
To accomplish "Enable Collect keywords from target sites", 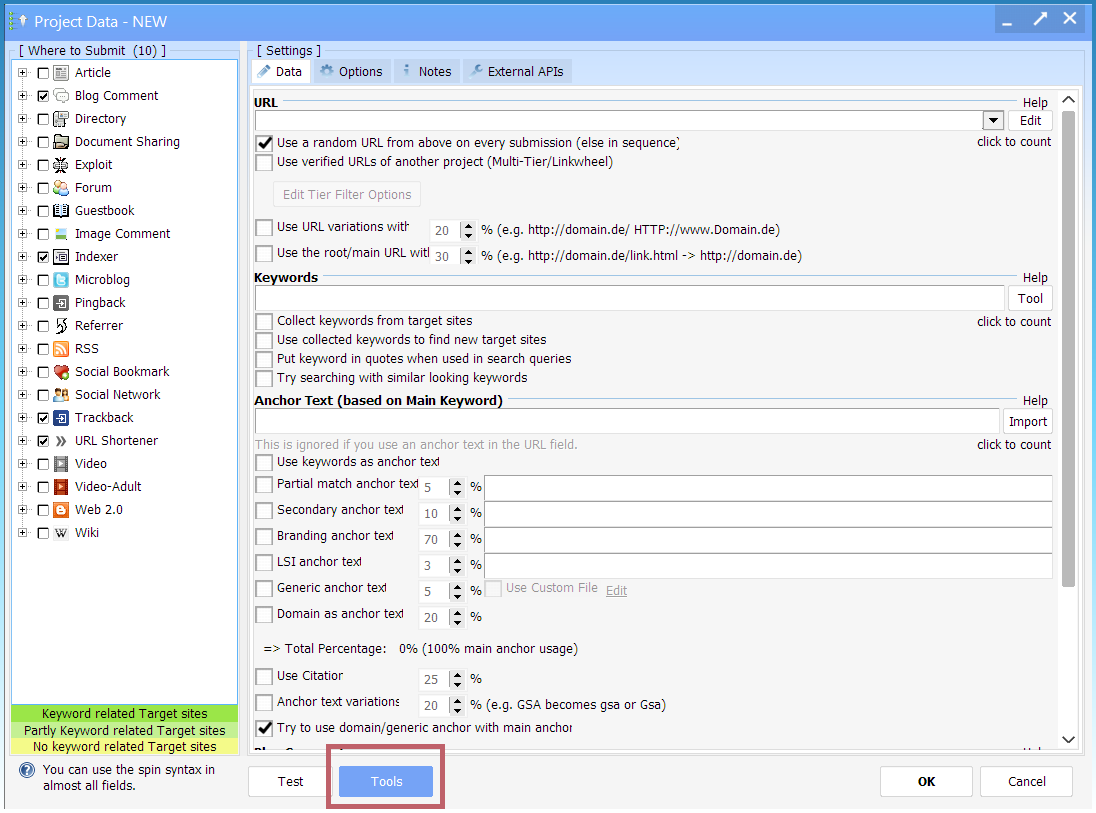I will point(264,322).
